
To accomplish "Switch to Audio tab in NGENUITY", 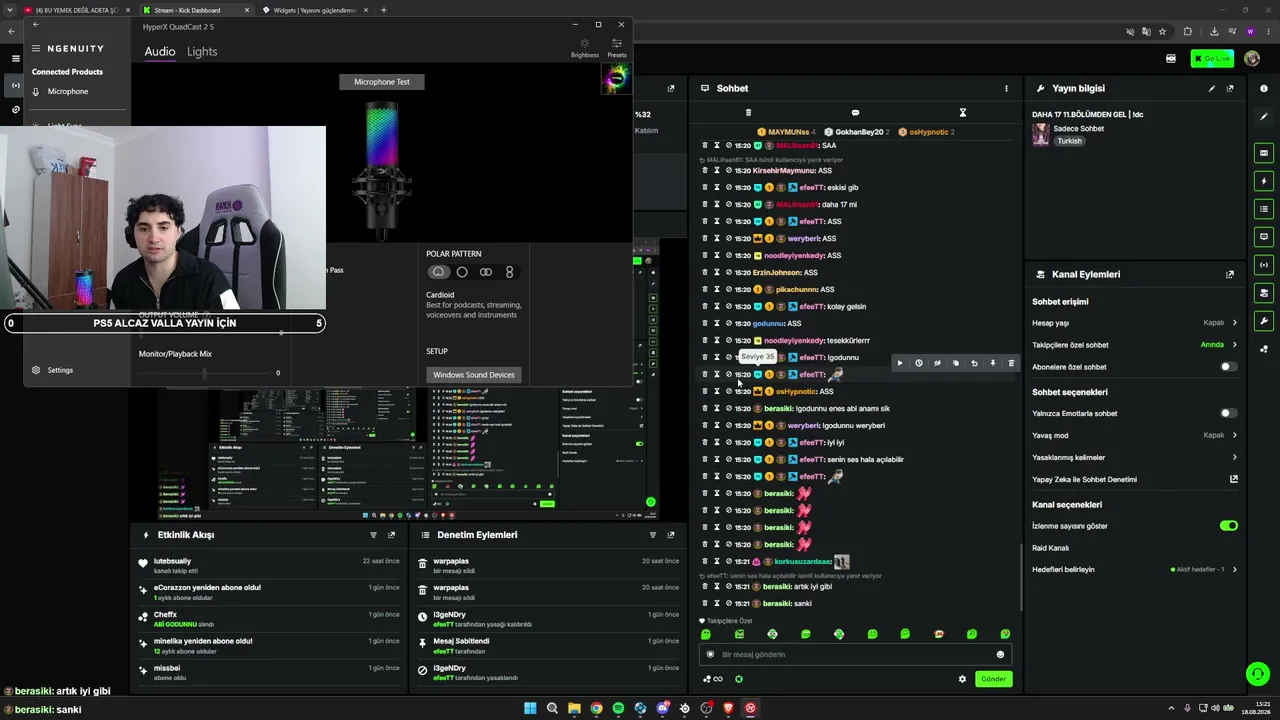I will click(x=159, y=52).
